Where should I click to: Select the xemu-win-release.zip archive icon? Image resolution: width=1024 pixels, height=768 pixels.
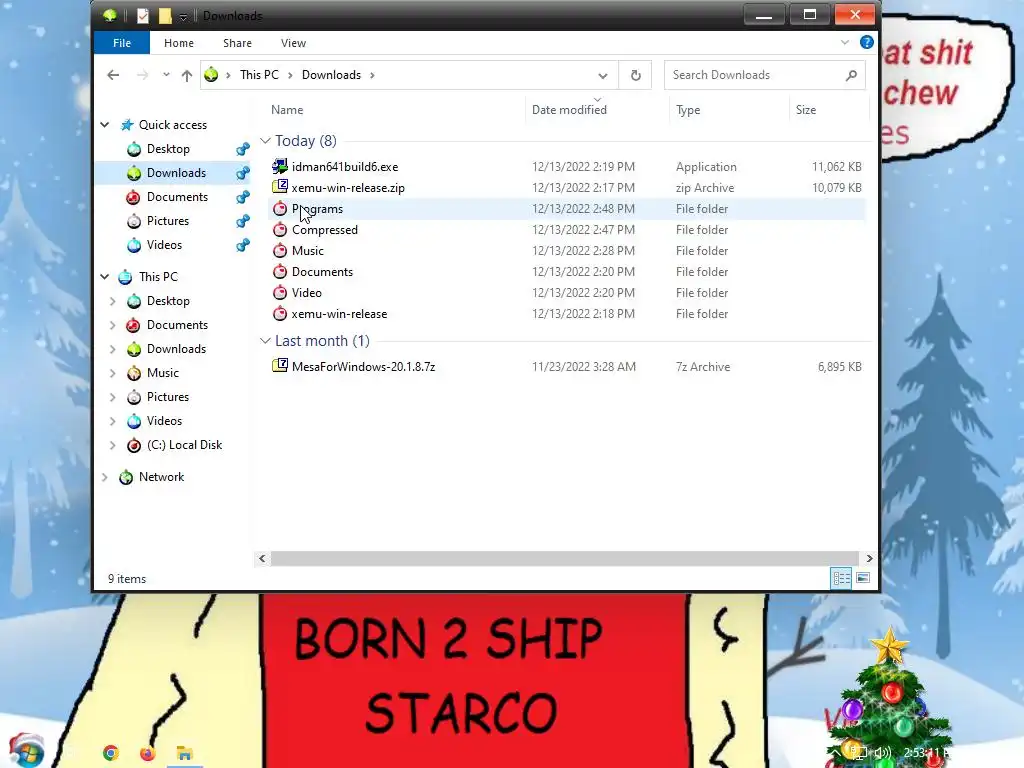pyautogui.click(x=280, y=187)
